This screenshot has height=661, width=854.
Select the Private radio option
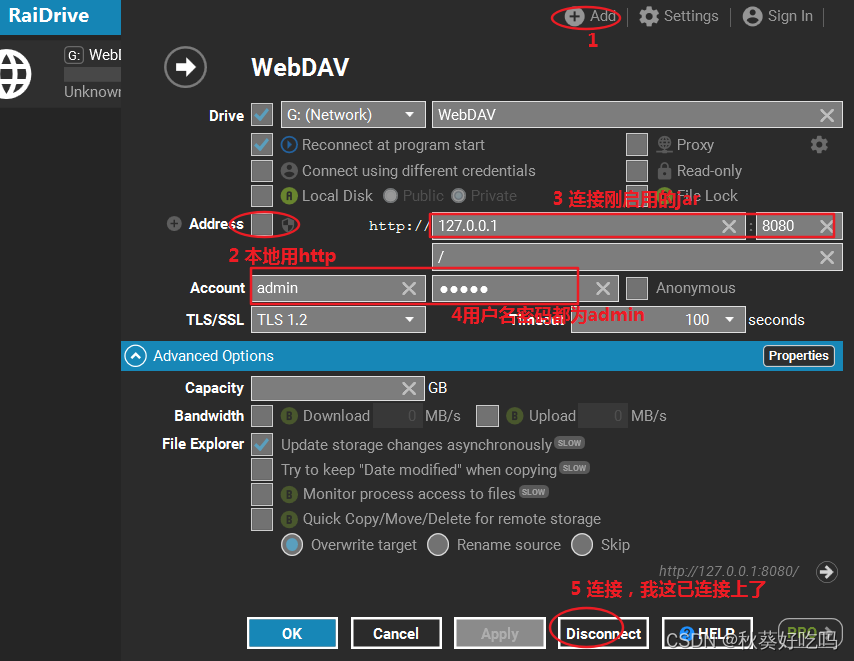pyautogui.click(x=459, y=195)
